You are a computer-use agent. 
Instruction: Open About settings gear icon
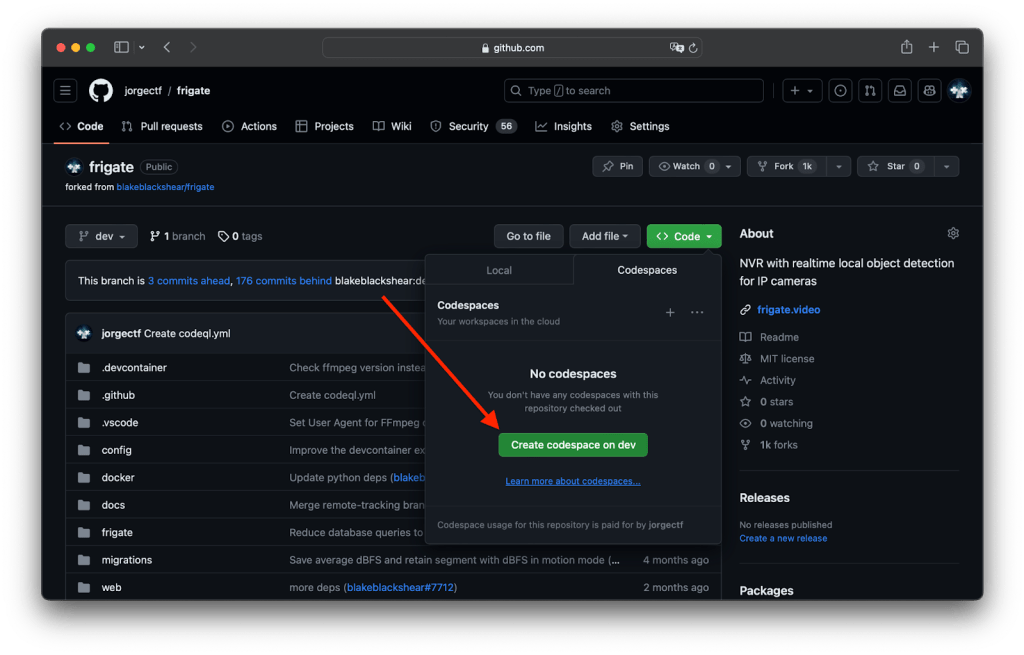(x=953, y=233)
